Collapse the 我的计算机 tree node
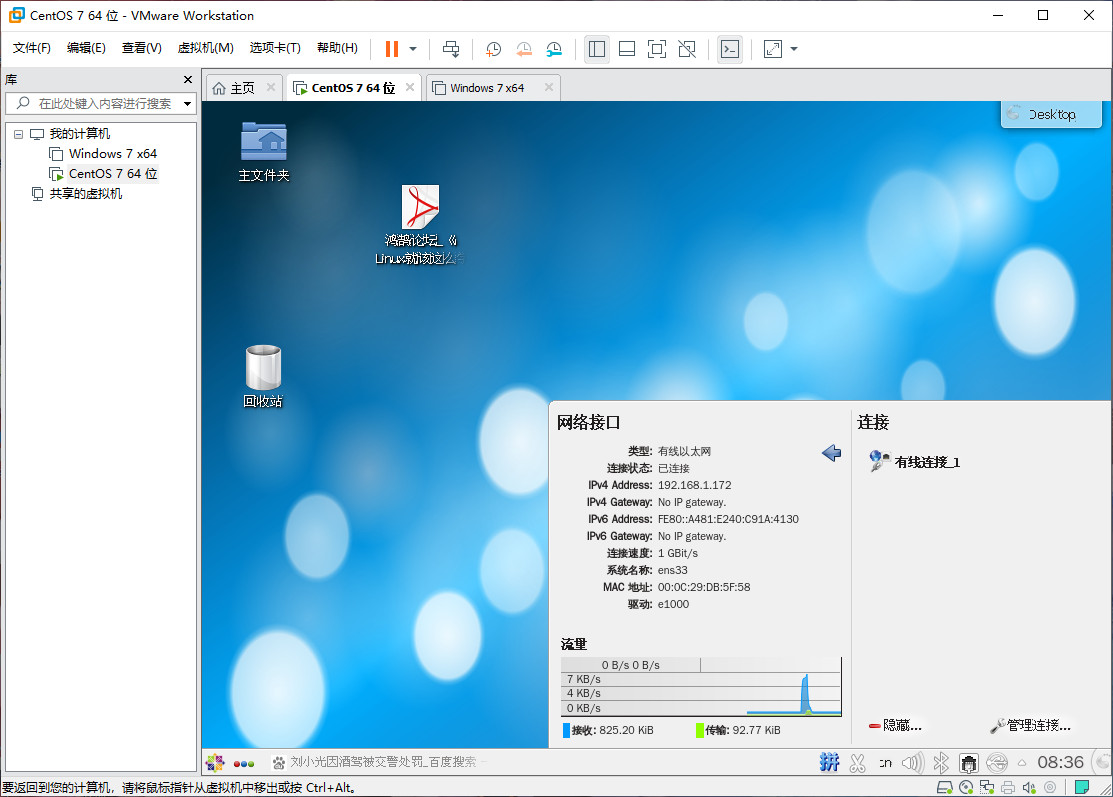 18,133
